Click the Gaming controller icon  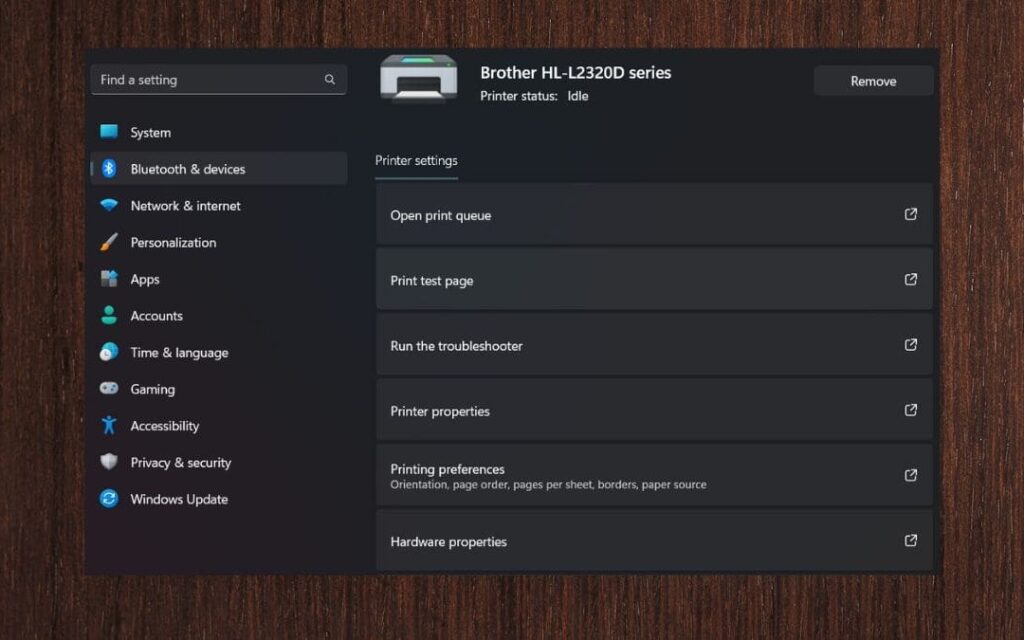[109, 389]
